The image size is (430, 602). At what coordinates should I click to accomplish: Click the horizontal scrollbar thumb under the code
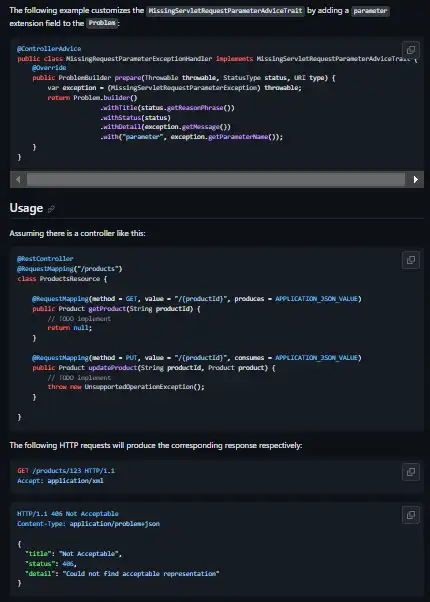pyautogui.click(x=215, y=179)
